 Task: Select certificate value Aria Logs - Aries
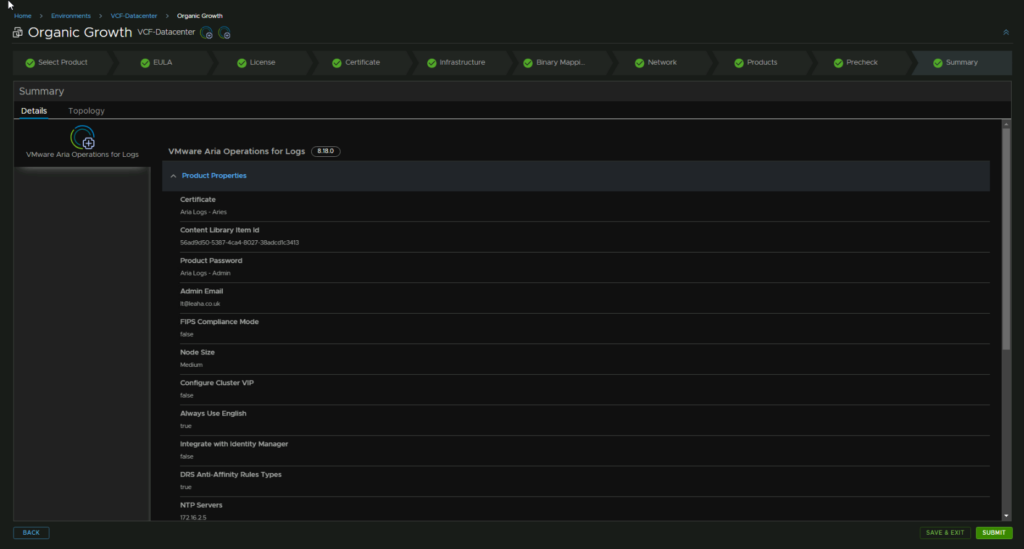[203, 212]
